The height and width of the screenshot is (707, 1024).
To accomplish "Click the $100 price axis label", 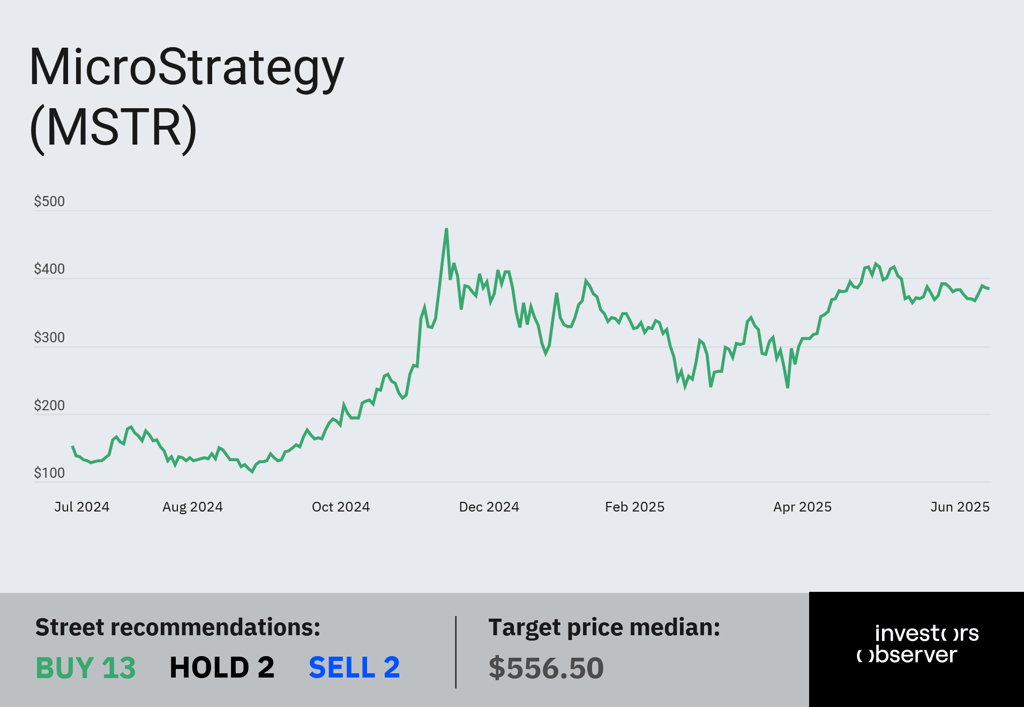I will coord(50,473).
